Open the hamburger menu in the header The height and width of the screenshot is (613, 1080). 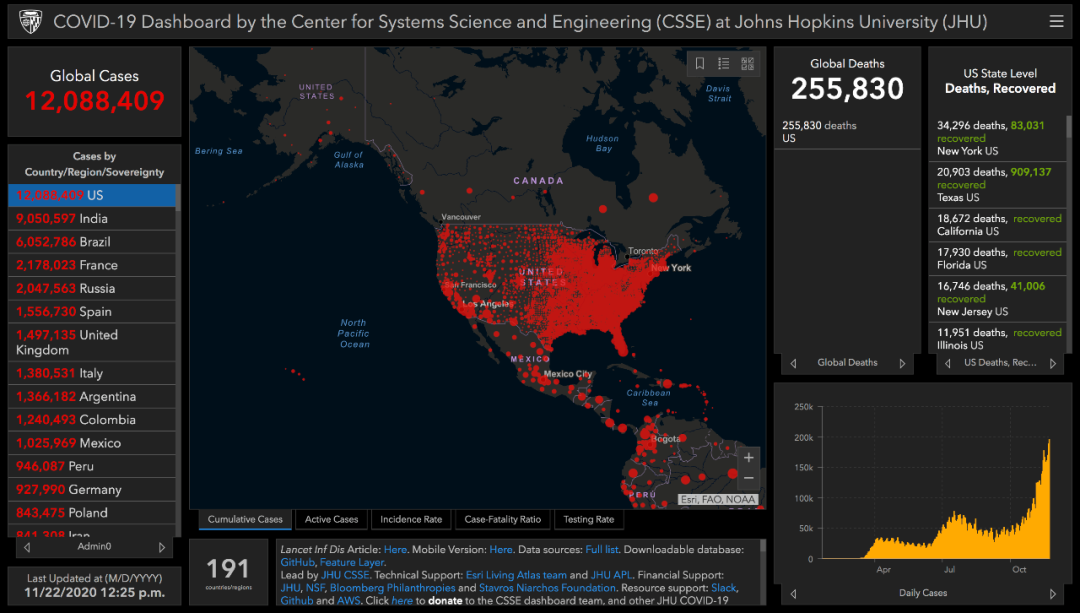pos(1056,21)
